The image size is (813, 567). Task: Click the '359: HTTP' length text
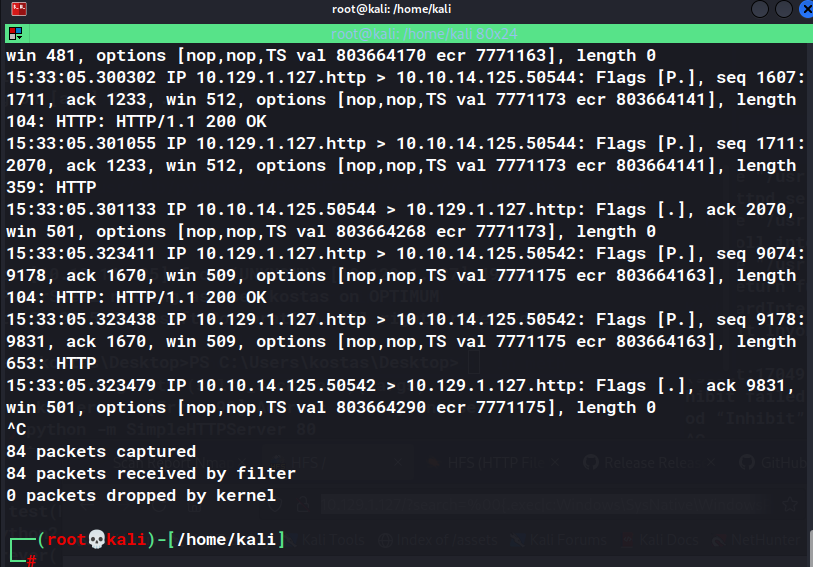[51, 187]
